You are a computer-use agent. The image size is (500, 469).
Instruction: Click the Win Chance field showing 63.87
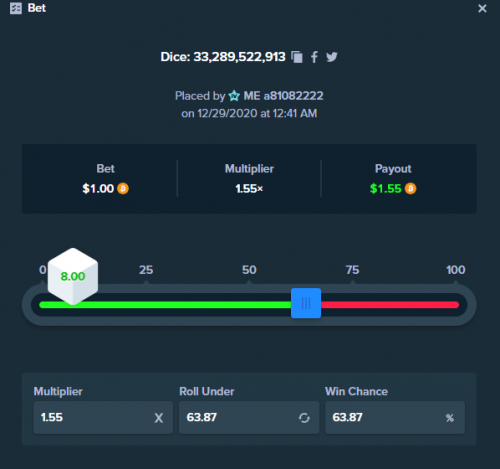click(x=395, y=418)
